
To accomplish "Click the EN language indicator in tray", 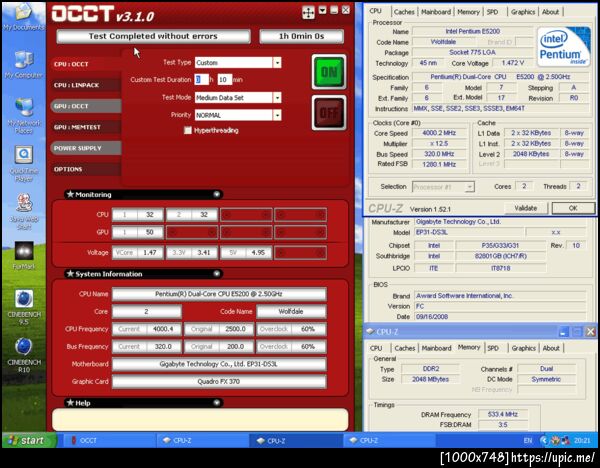I will click(x=528, y=441).
